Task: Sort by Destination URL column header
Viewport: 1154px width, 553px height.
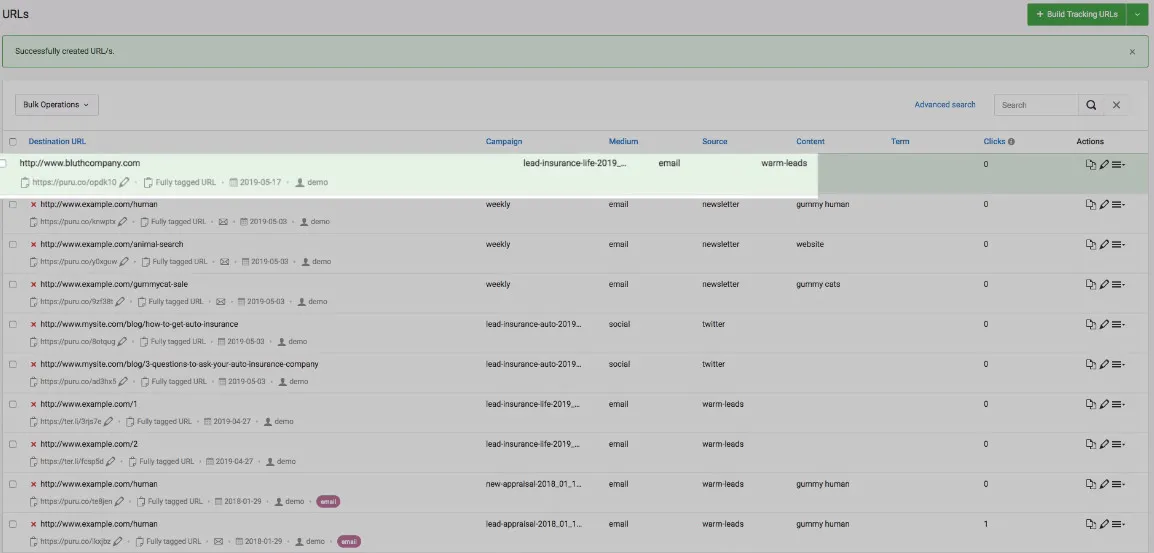Action: point(57,142)
